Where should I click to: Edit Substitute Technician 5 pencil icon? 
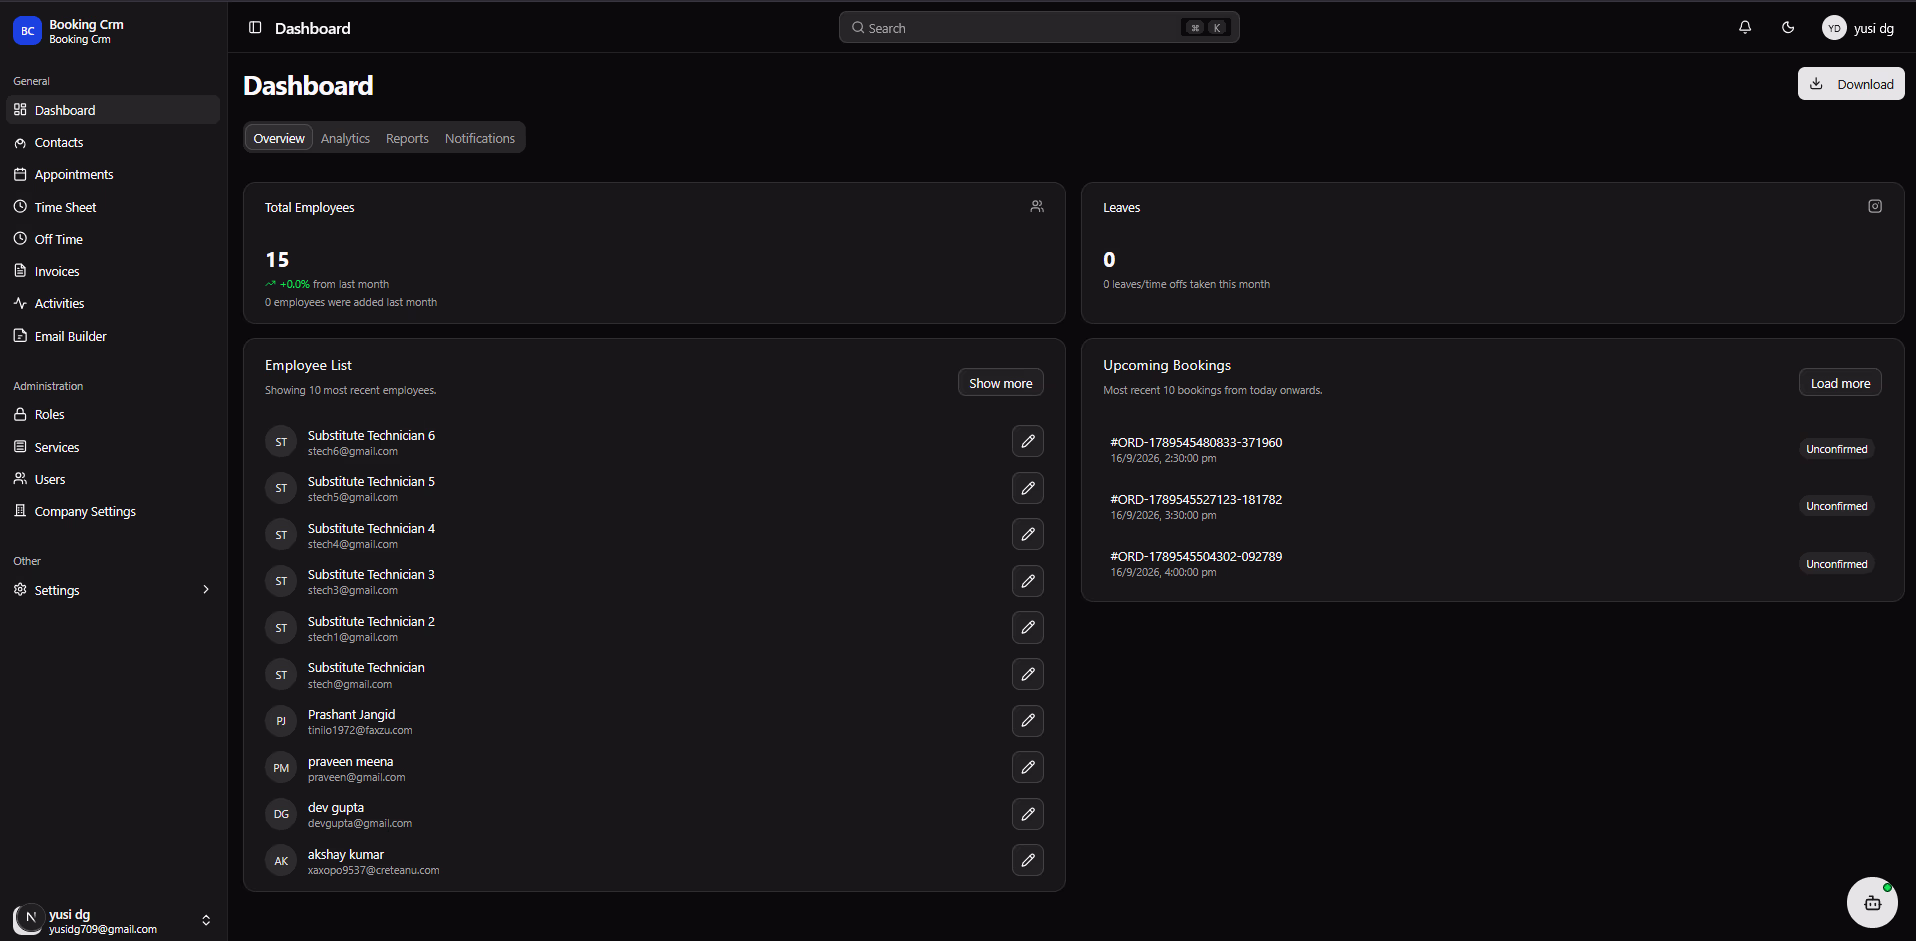tap(1028, 488)
